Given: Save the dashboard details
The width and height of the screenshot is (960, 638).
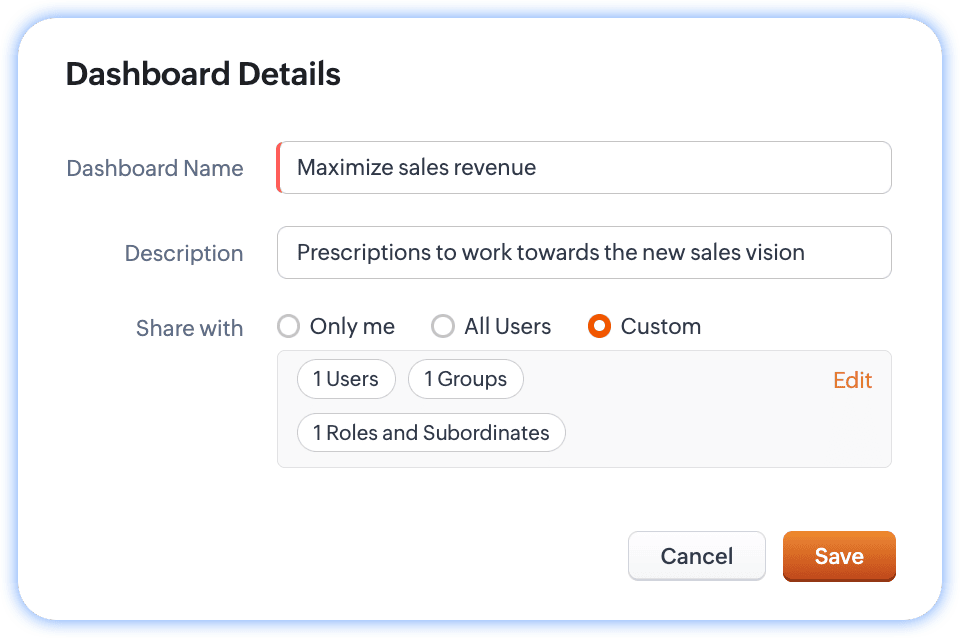Looking at the screenshot, I should click(838, 556).
